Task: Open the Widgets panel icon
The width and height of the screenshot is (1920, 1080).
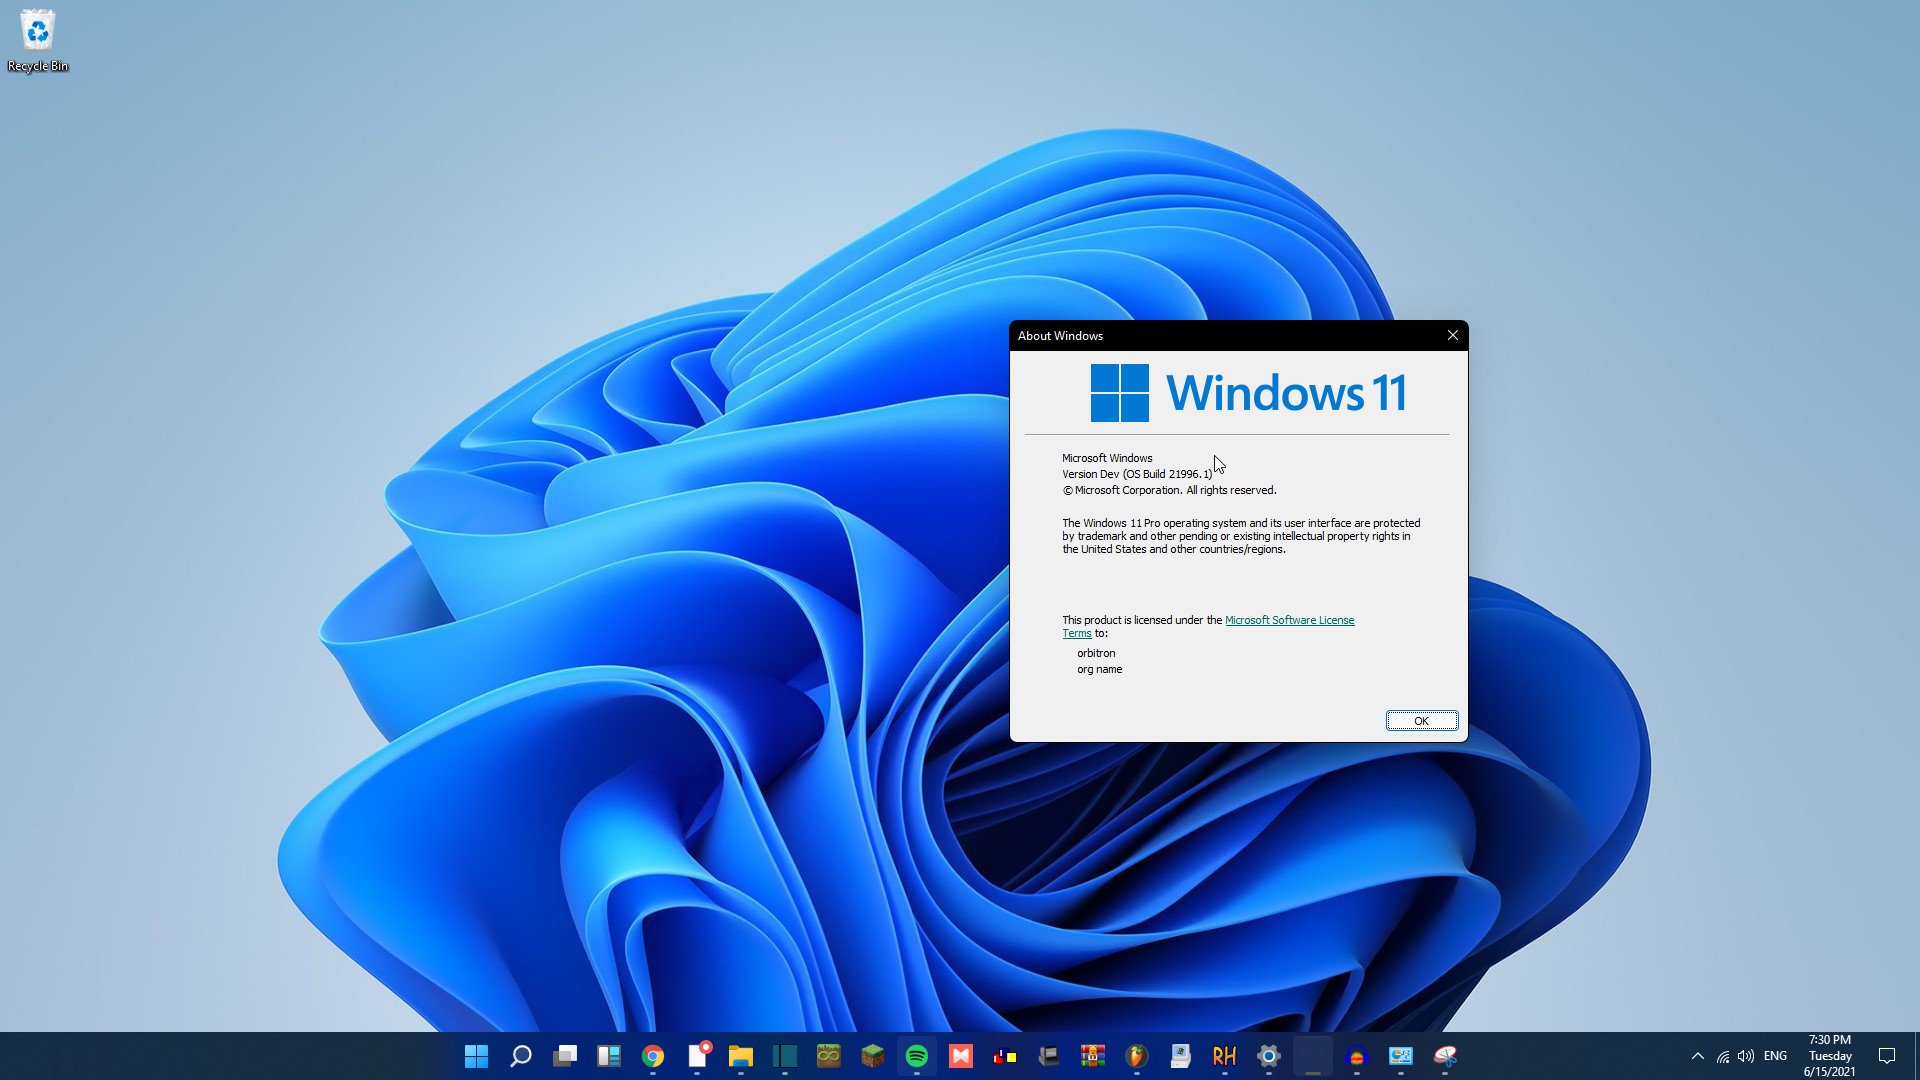Action: 609,1056
